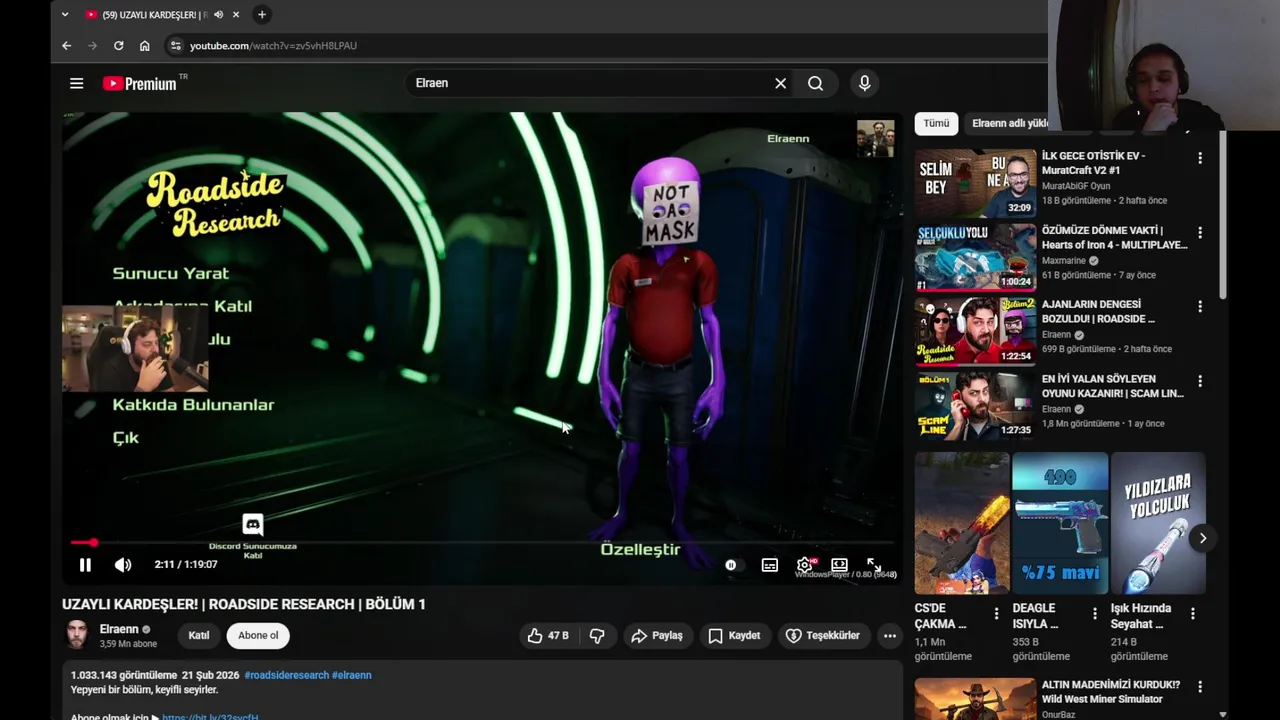Clear the search box with the X icon
Screen dimensions: 1280x720
pyautogui.click(x=780, y=83)
